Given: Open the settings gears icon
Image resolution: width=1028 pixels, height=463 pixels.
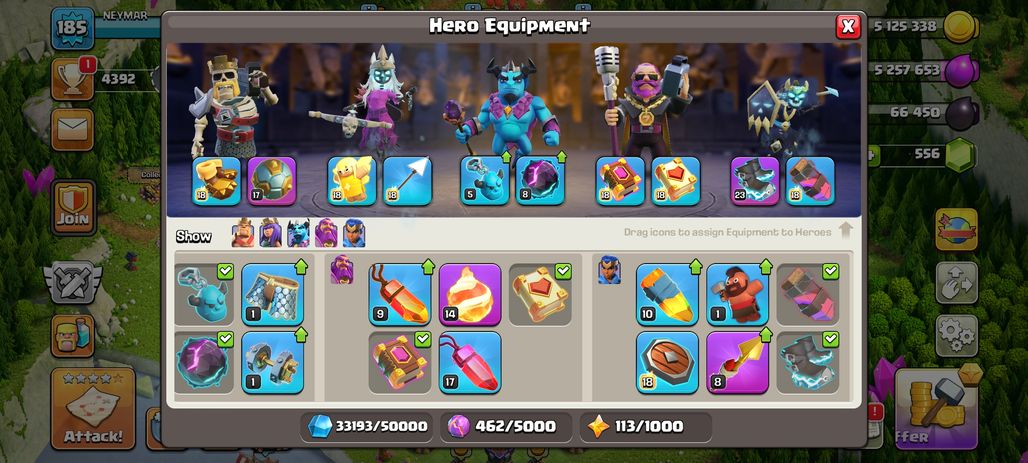Looking at the screenshot, I should (957, 336).
